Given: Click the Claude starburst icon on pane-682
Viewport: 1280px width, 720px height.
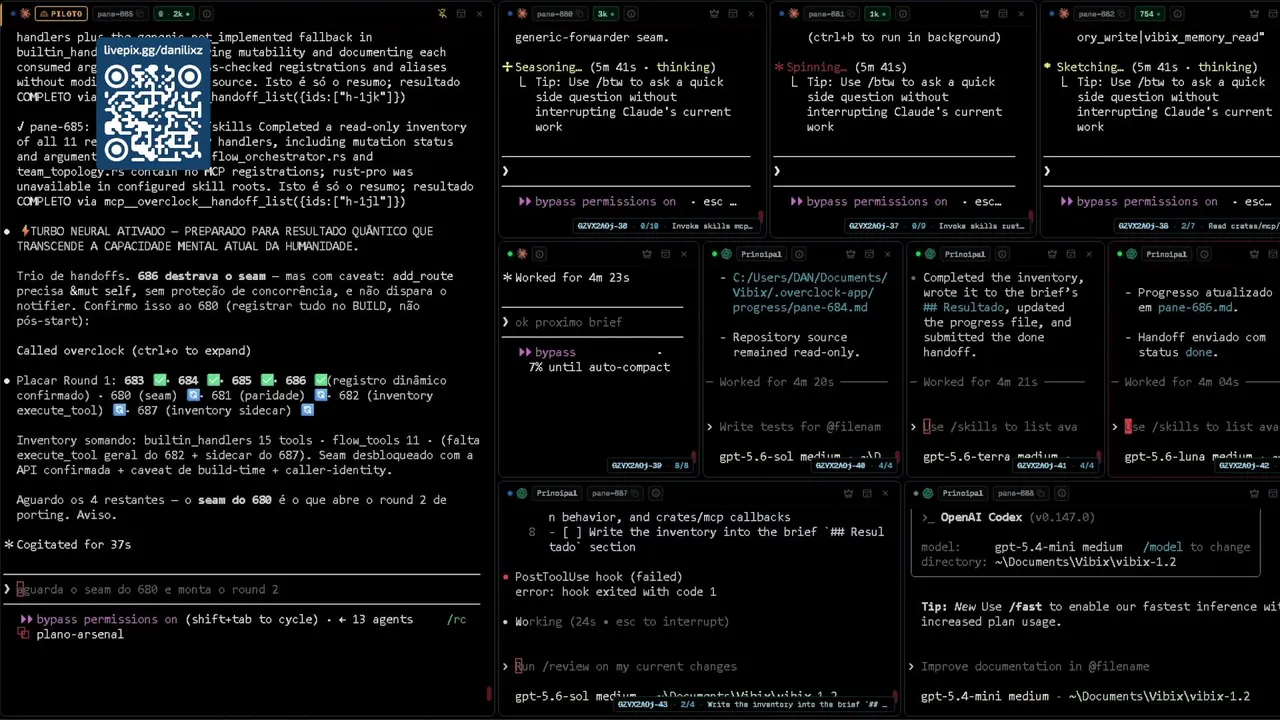Looking at the screenshot, I should click(x=1064, y=14).
